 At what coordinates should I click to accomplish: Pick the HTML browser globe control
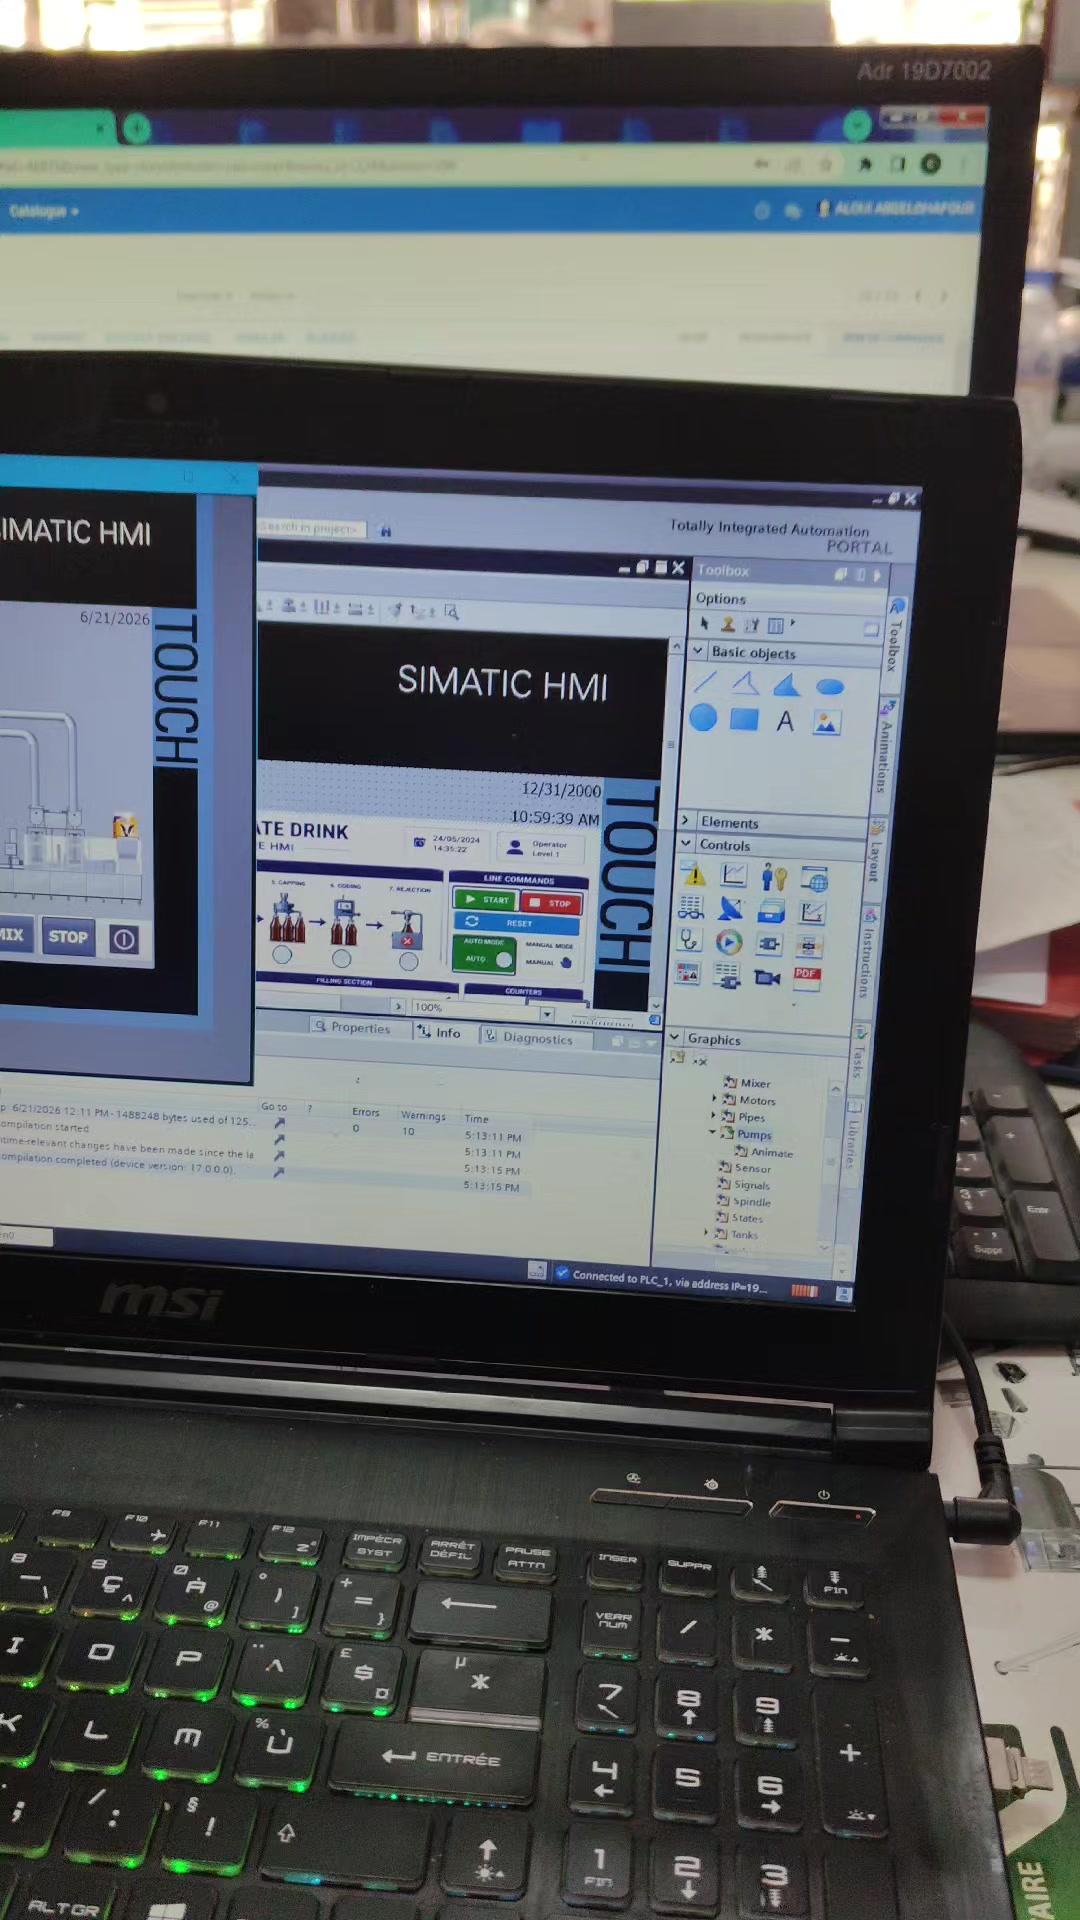[815, 880]
